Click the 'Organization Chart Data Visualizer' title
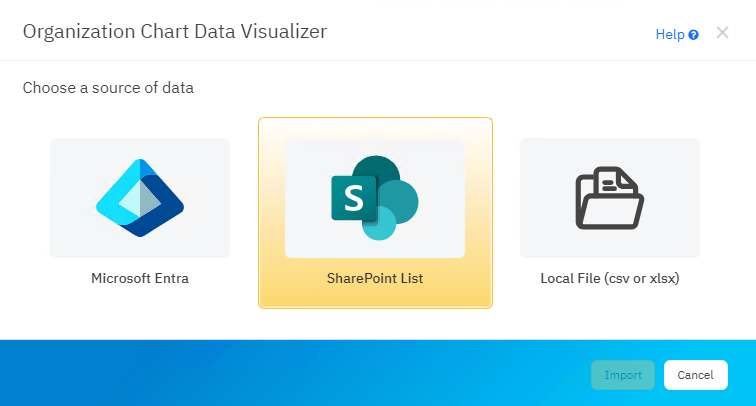The image size is (756, 406). pos(175,32)
